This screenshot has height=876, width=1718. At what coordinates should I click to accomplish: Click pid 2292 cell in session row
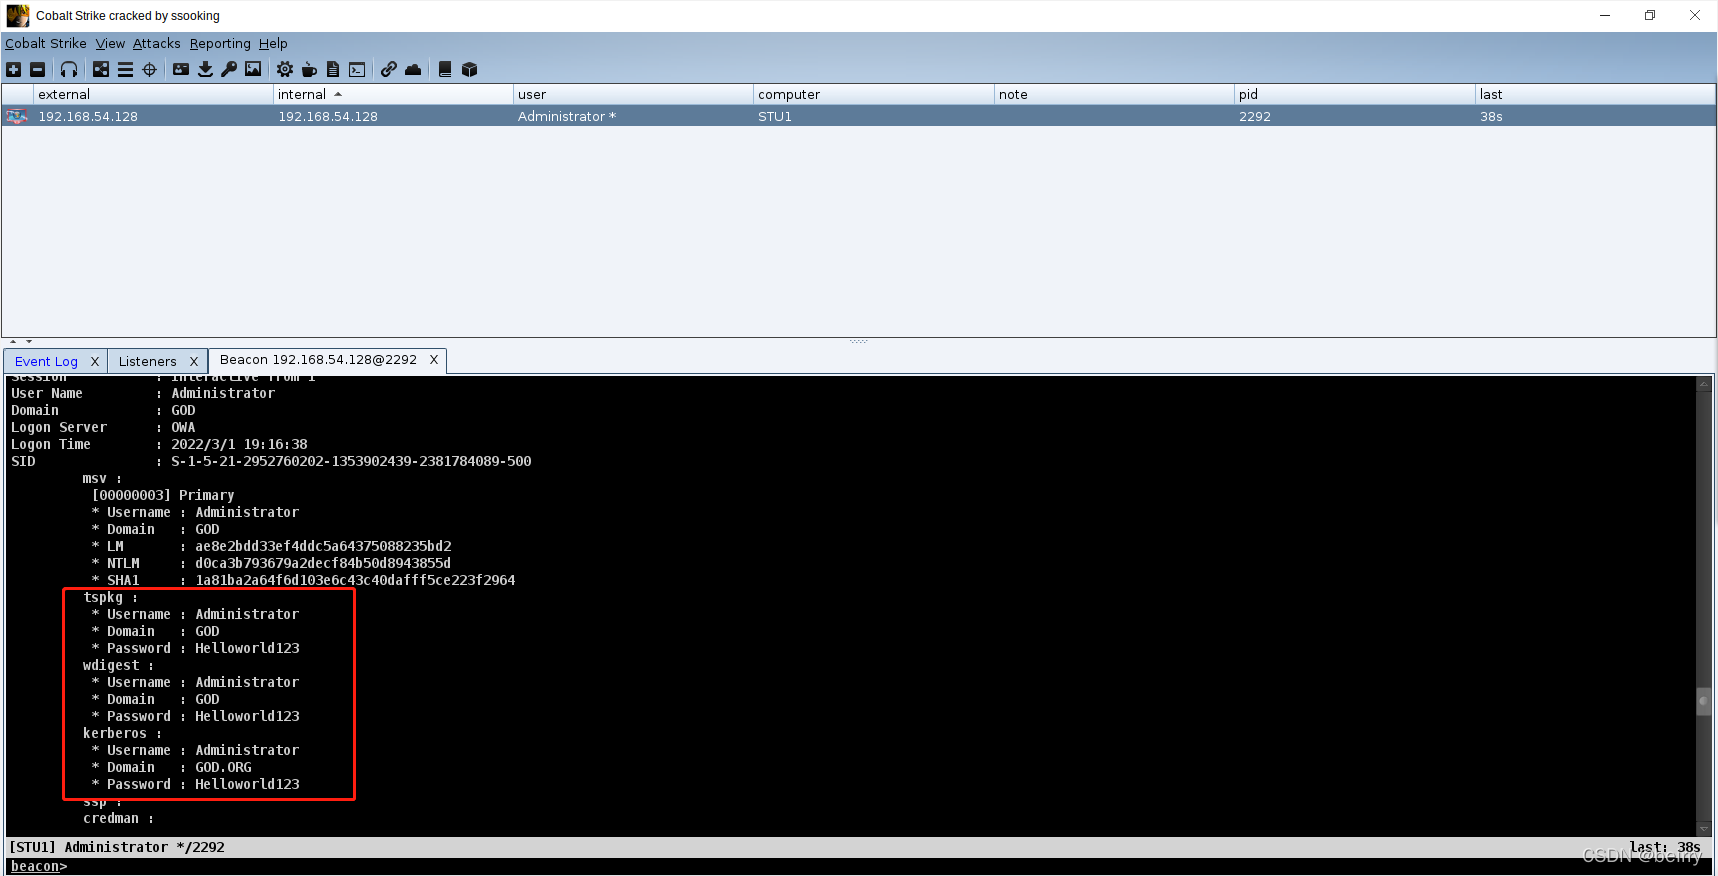click(x=1354, y=116)
